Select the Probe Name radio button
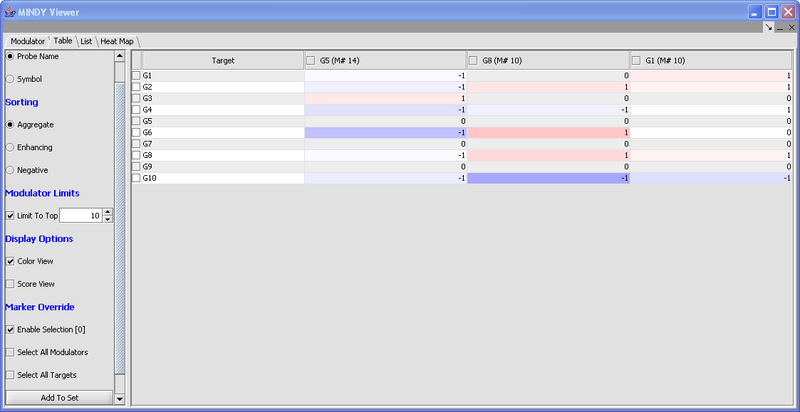800x412 pixels. (x=10, y=57)
